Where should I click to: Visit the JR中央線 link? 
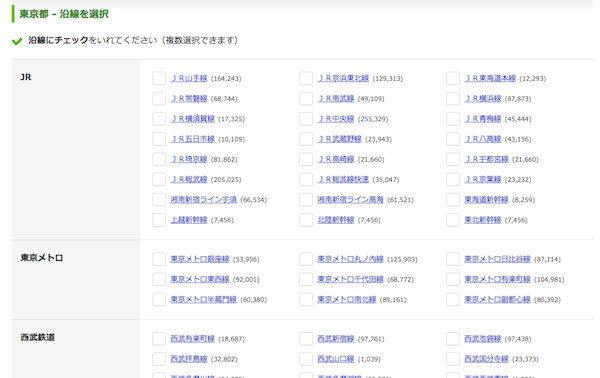(x=336, y=119)
